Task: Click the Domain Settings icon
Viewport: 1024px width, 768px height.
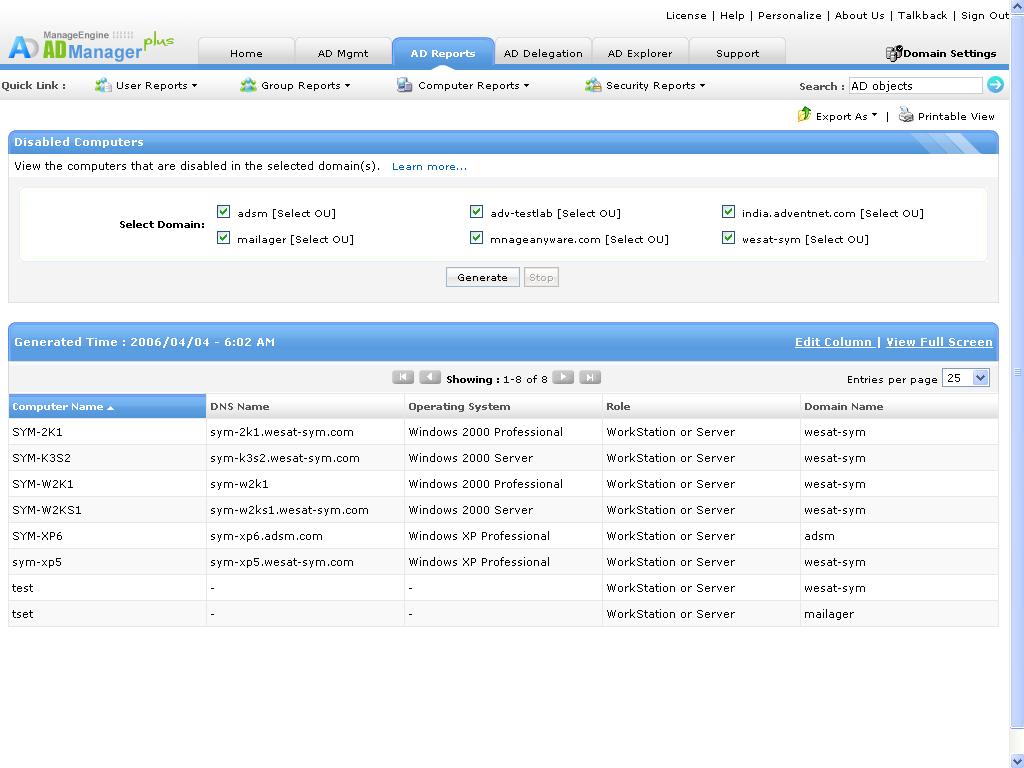Action: coord(893,53)
